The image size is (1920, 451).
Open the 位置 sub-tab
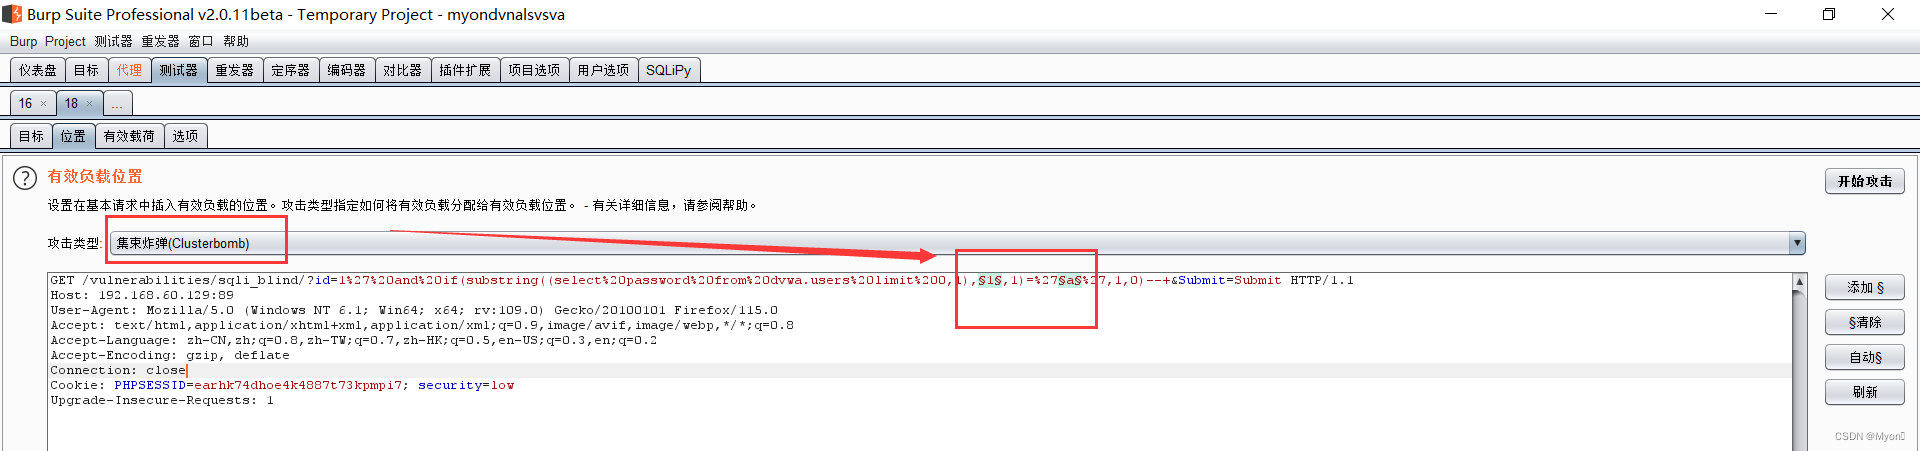coord(73,136)
